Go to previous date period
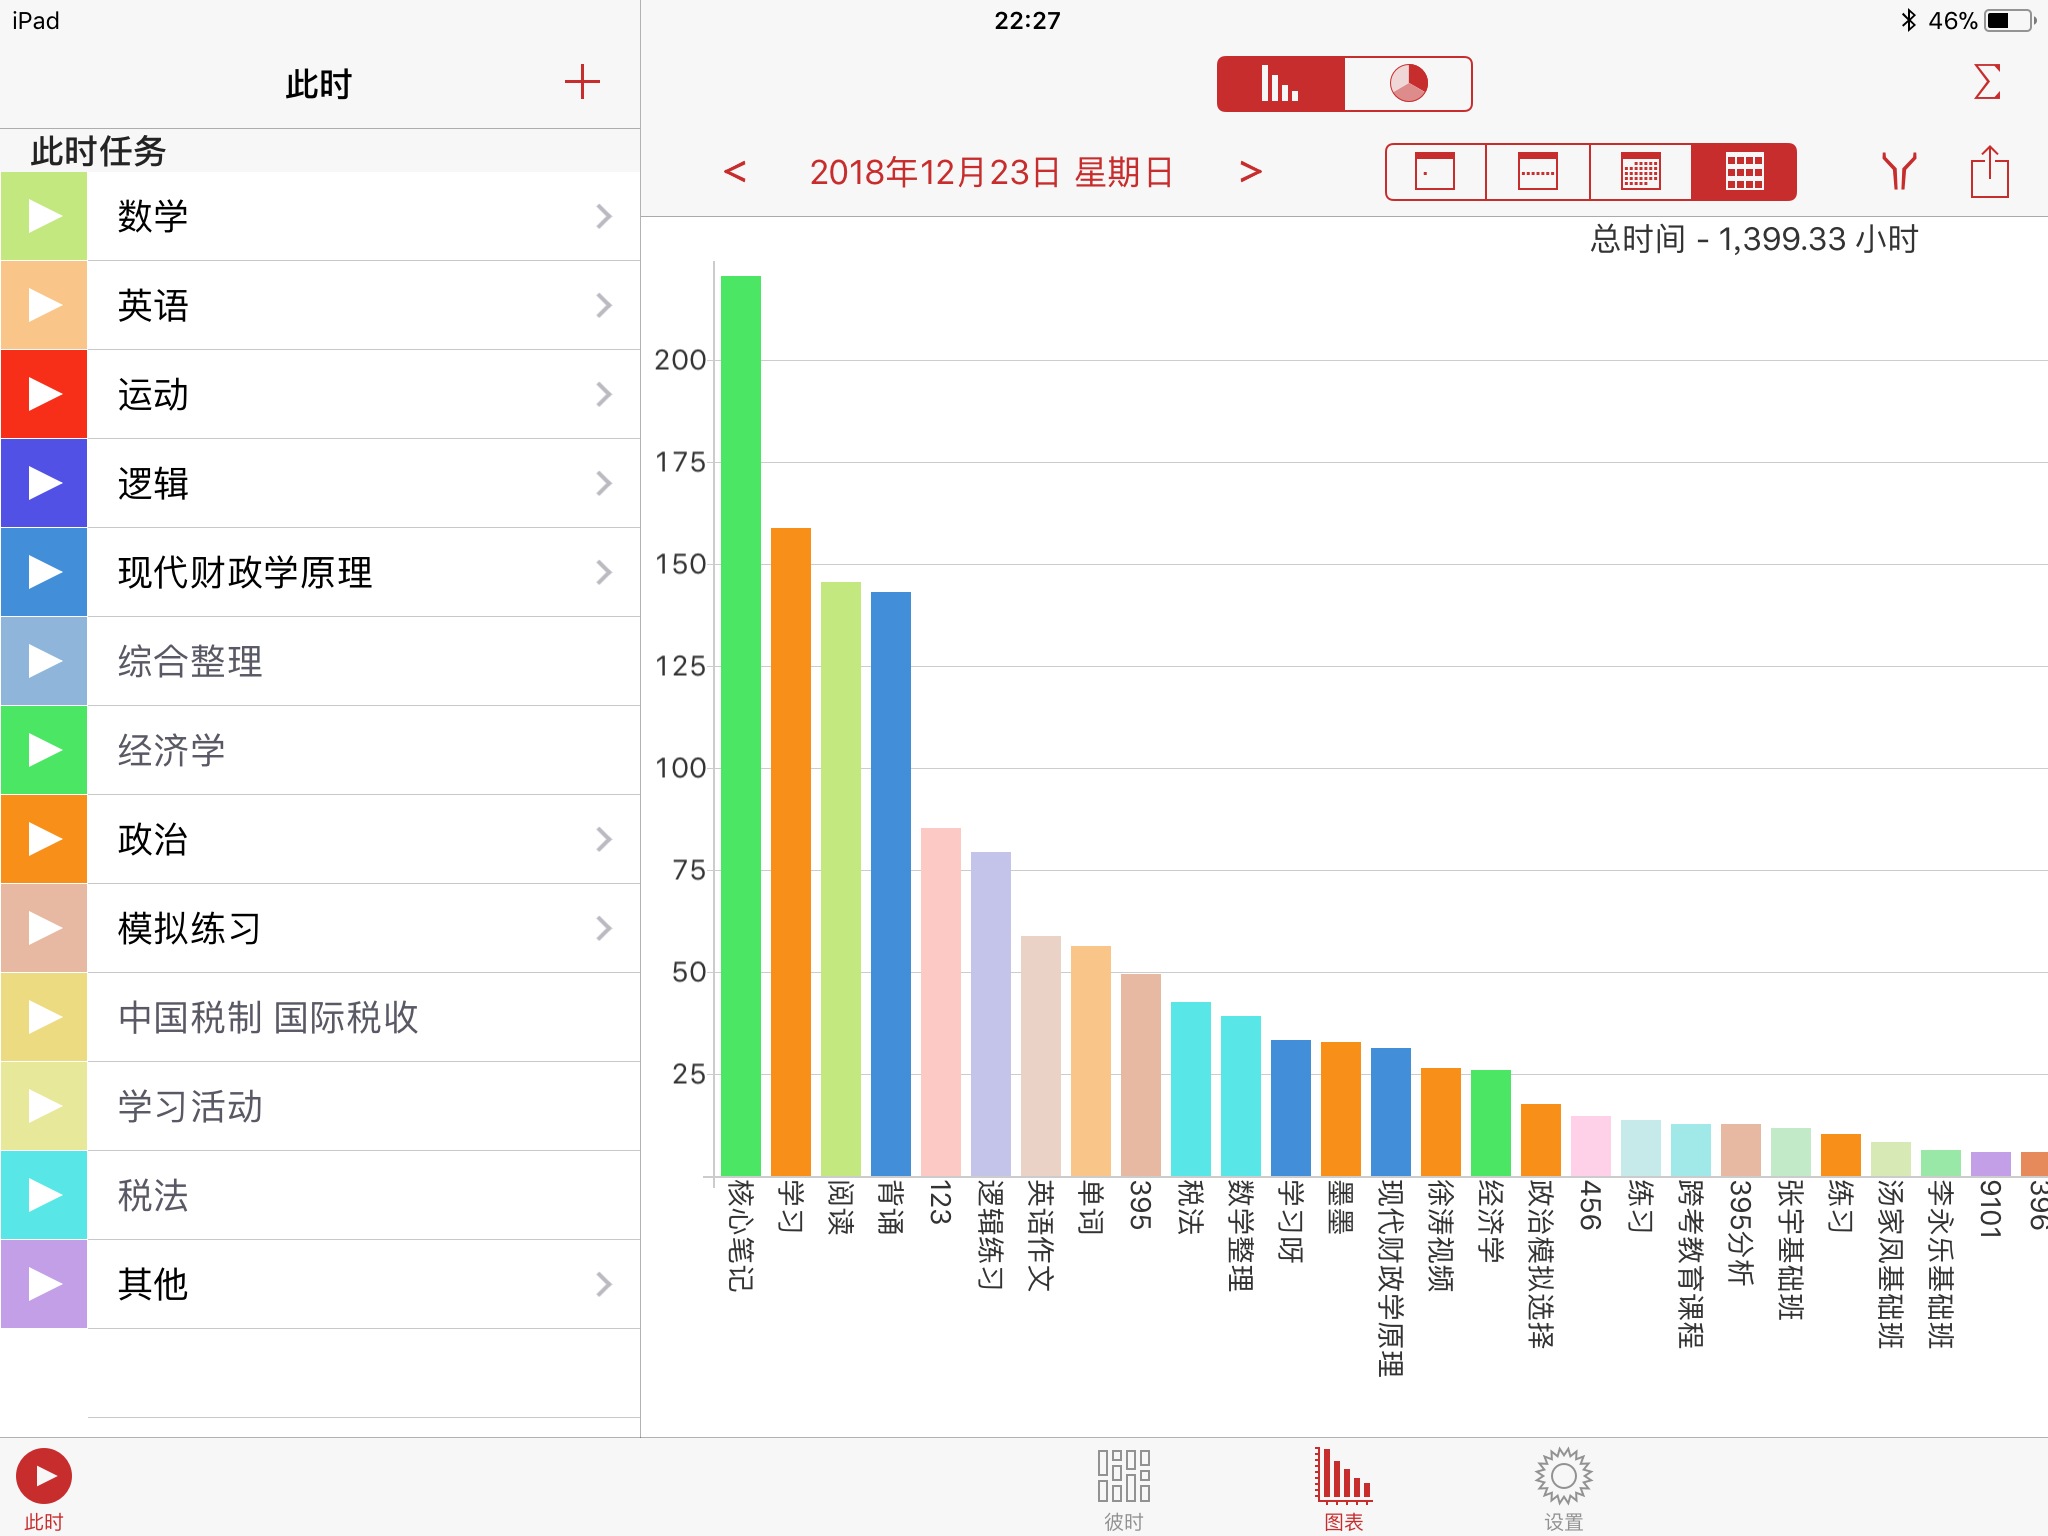This screenshot has width=2048, height=1536. [735, 172]
